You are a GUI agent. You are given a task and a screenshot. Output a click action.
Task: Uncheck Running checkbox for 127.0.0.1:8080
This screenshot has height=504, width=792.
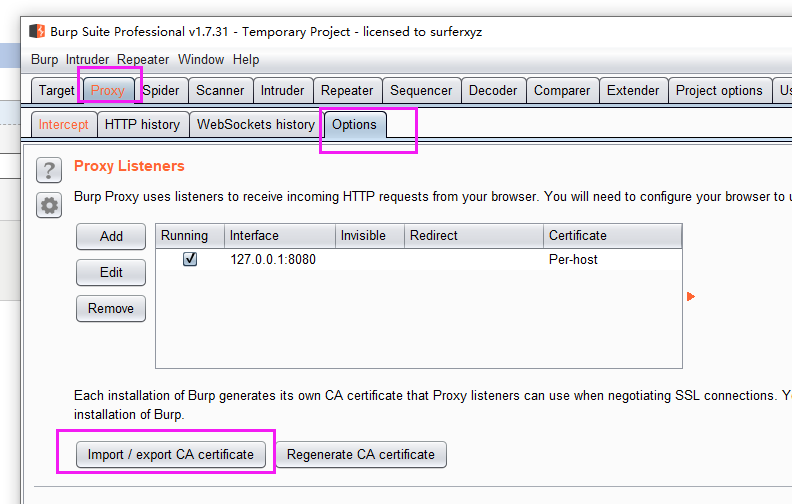coord(190,259)
